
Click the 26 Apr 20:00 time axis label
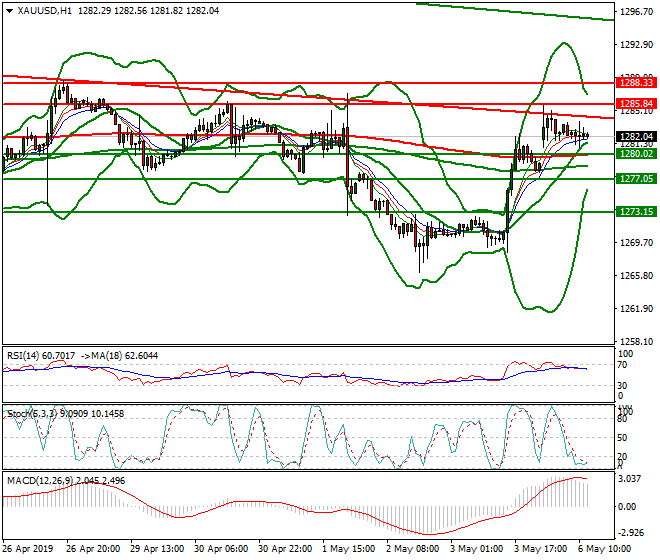[x=93, y=549]
